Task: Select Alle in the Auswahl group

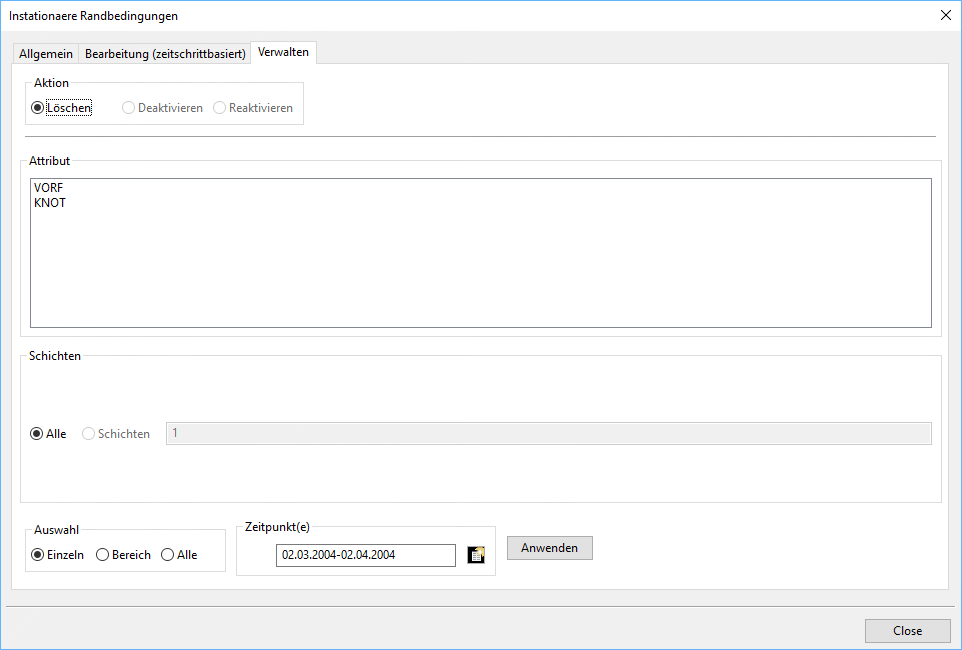Action: [168, 555]
